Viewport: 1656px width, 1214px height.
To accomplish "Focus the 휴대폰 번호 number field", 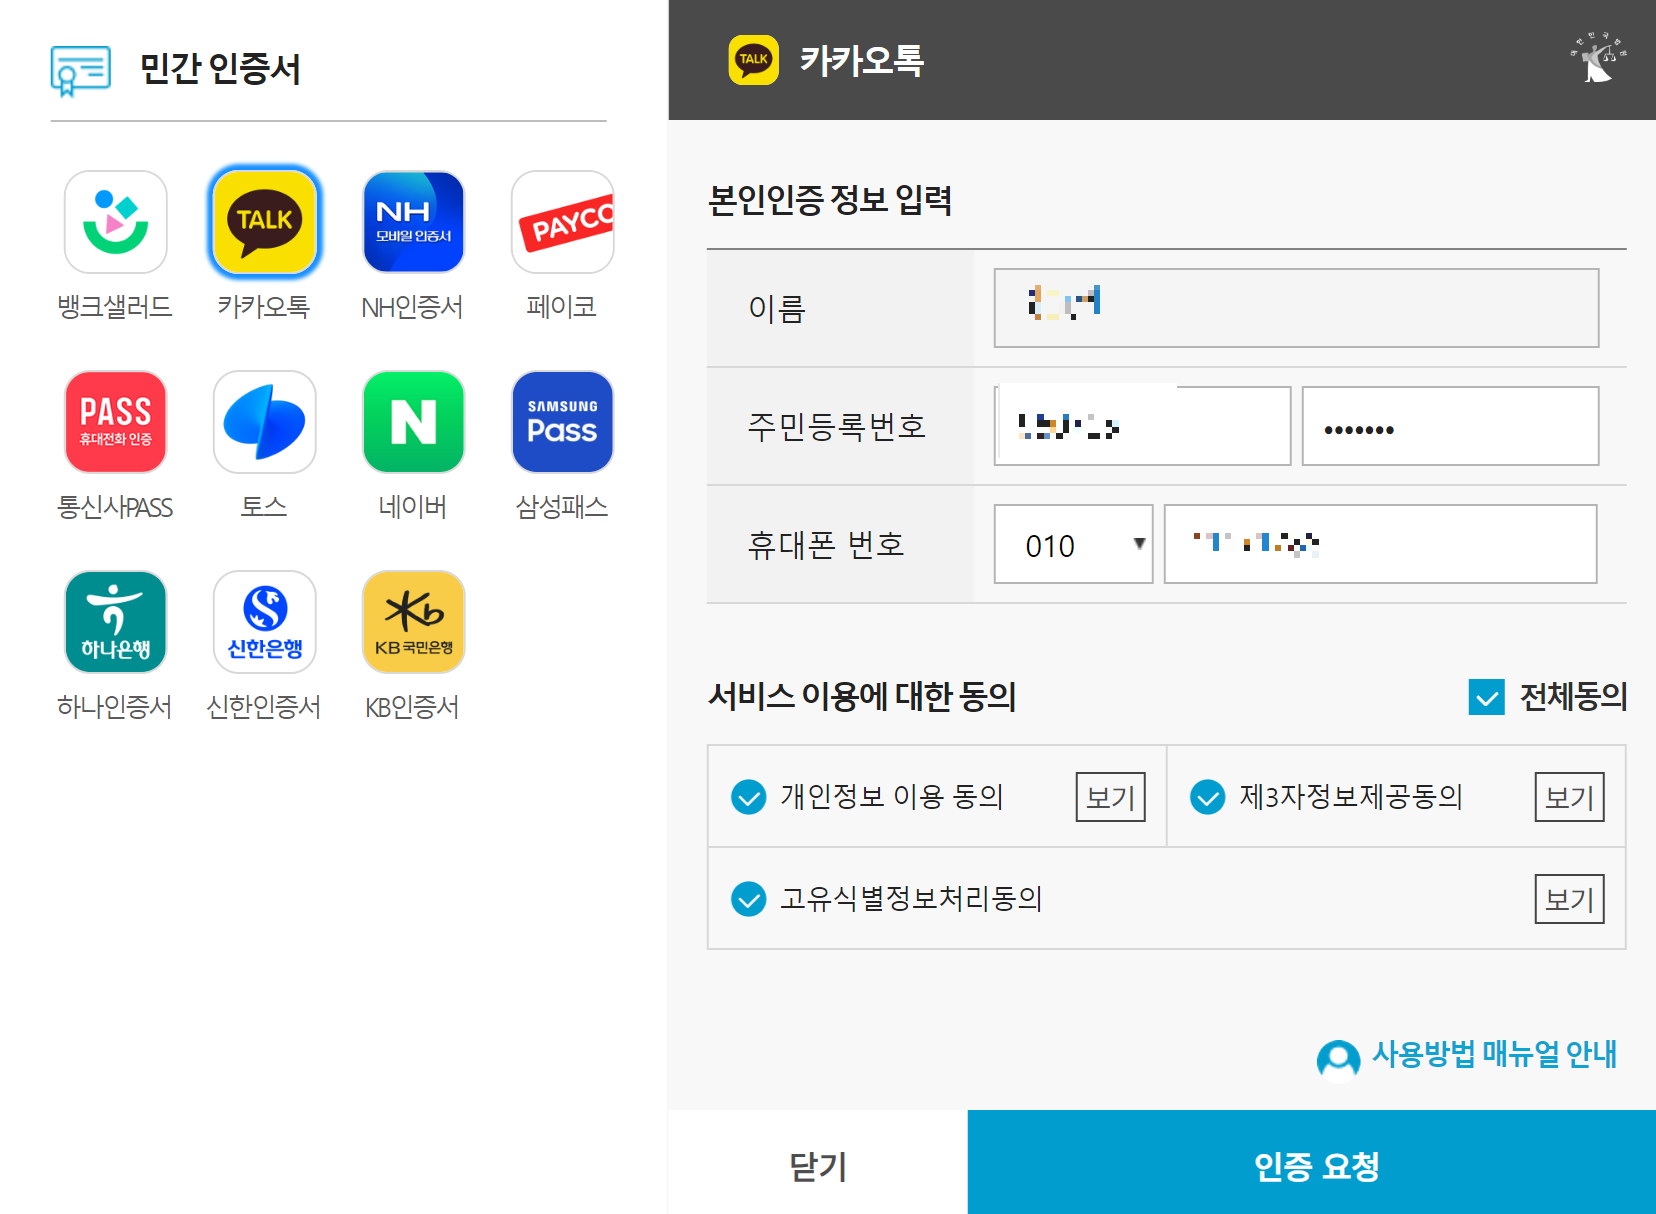I will 1381,544.
